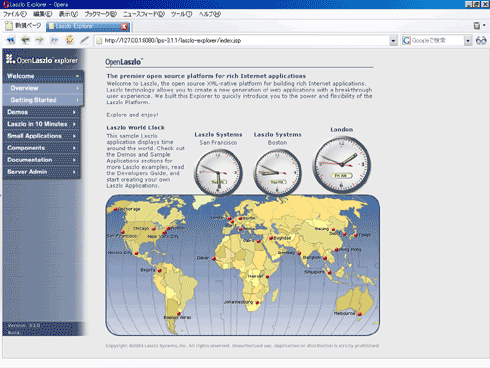The height and width of the screenshot is (368, 490).
Task: Click the OpenLaszlo explorer logo
Action: click(x=42, y=60)
